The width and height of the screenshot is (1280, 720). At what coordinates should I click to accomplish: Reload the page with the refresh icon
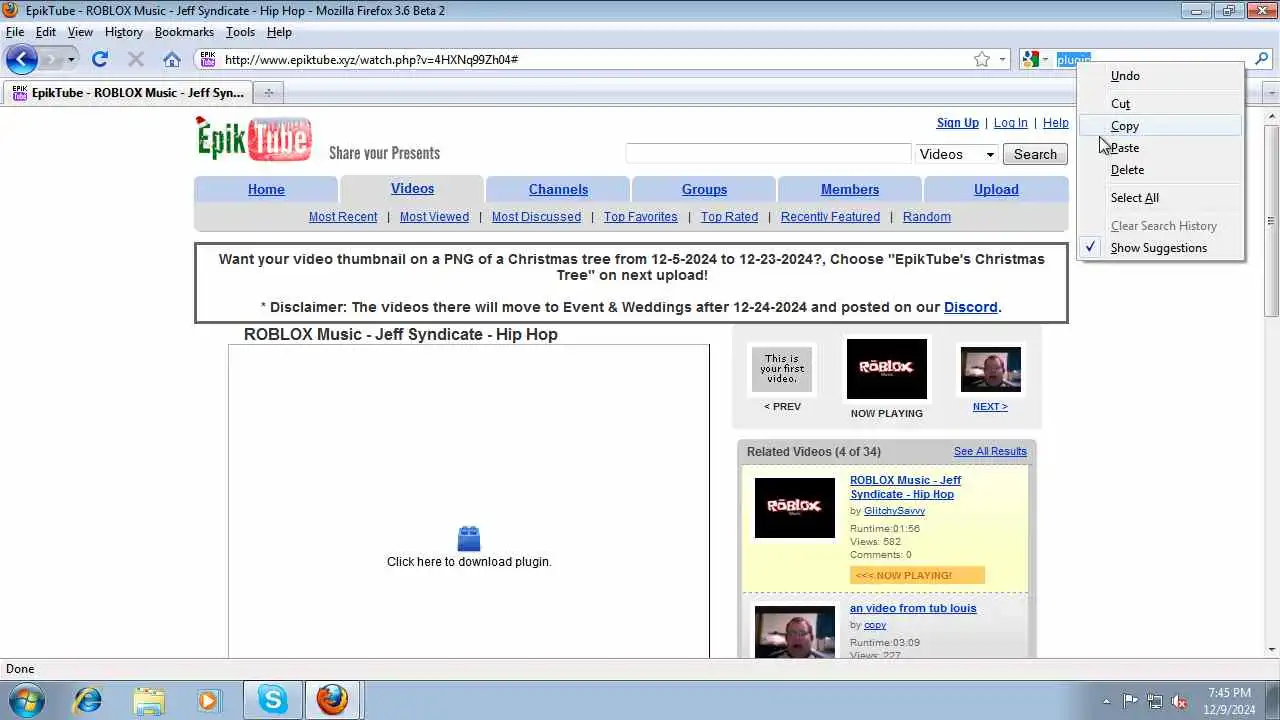(100, 59)
